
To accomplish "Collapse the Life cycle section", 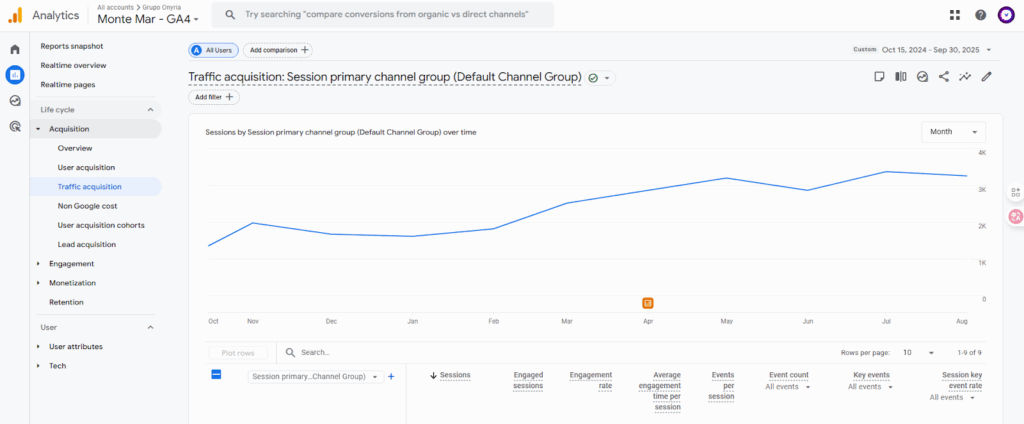I will [x=151, y=109].
